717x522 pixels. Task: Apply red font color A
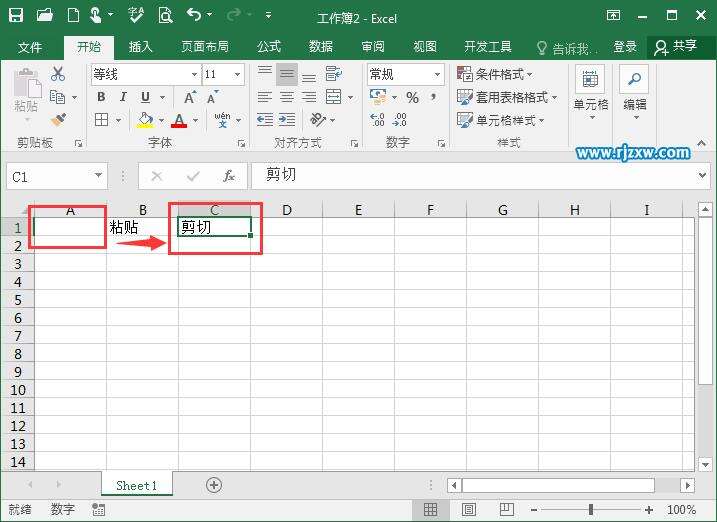pos(179,120)
